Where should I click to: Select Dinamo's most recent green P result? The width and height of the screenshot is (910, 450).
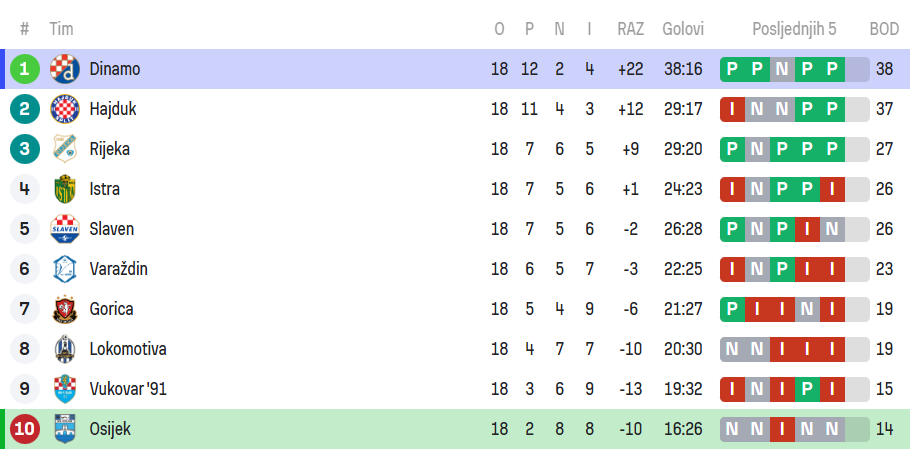tap(833, 69)
